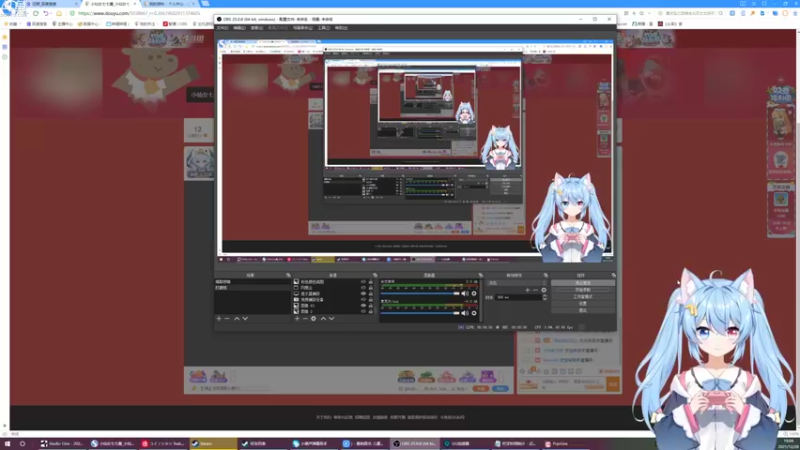Move scene down in Scenes panel
The width and height of the screenshot is (800, 450).
[x=245, y=318]
